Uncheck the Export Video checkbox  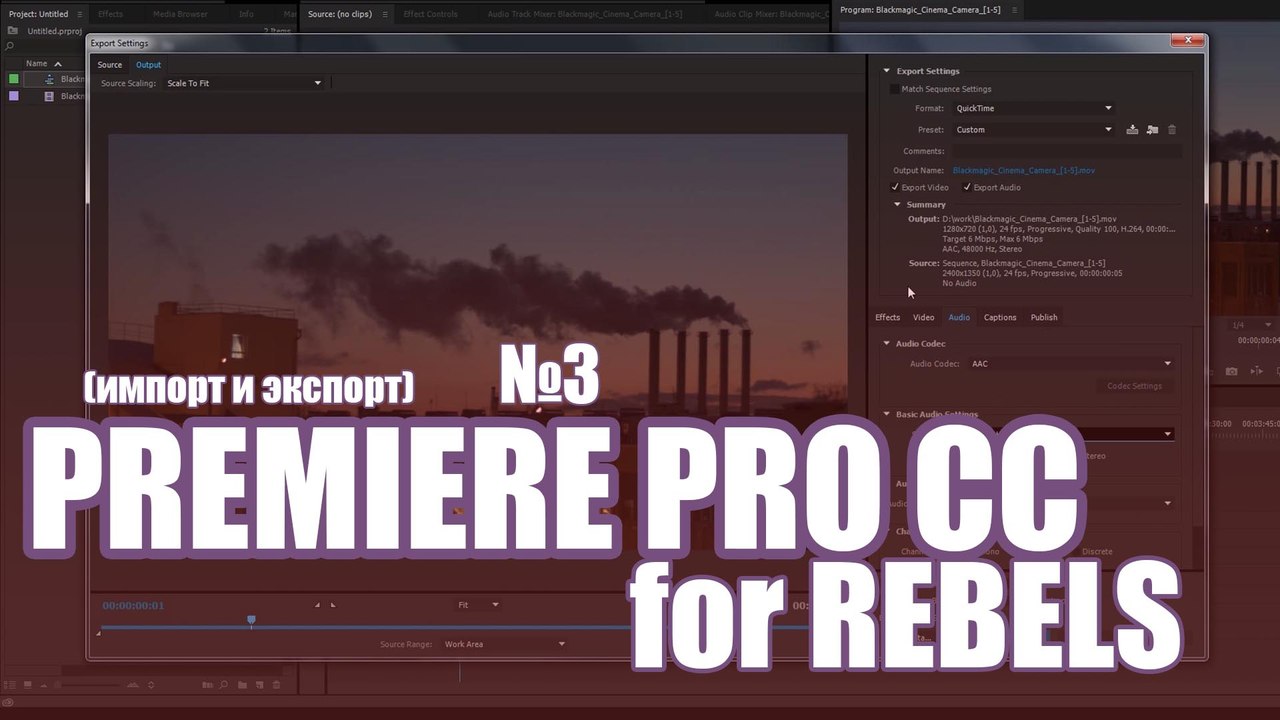895,187
